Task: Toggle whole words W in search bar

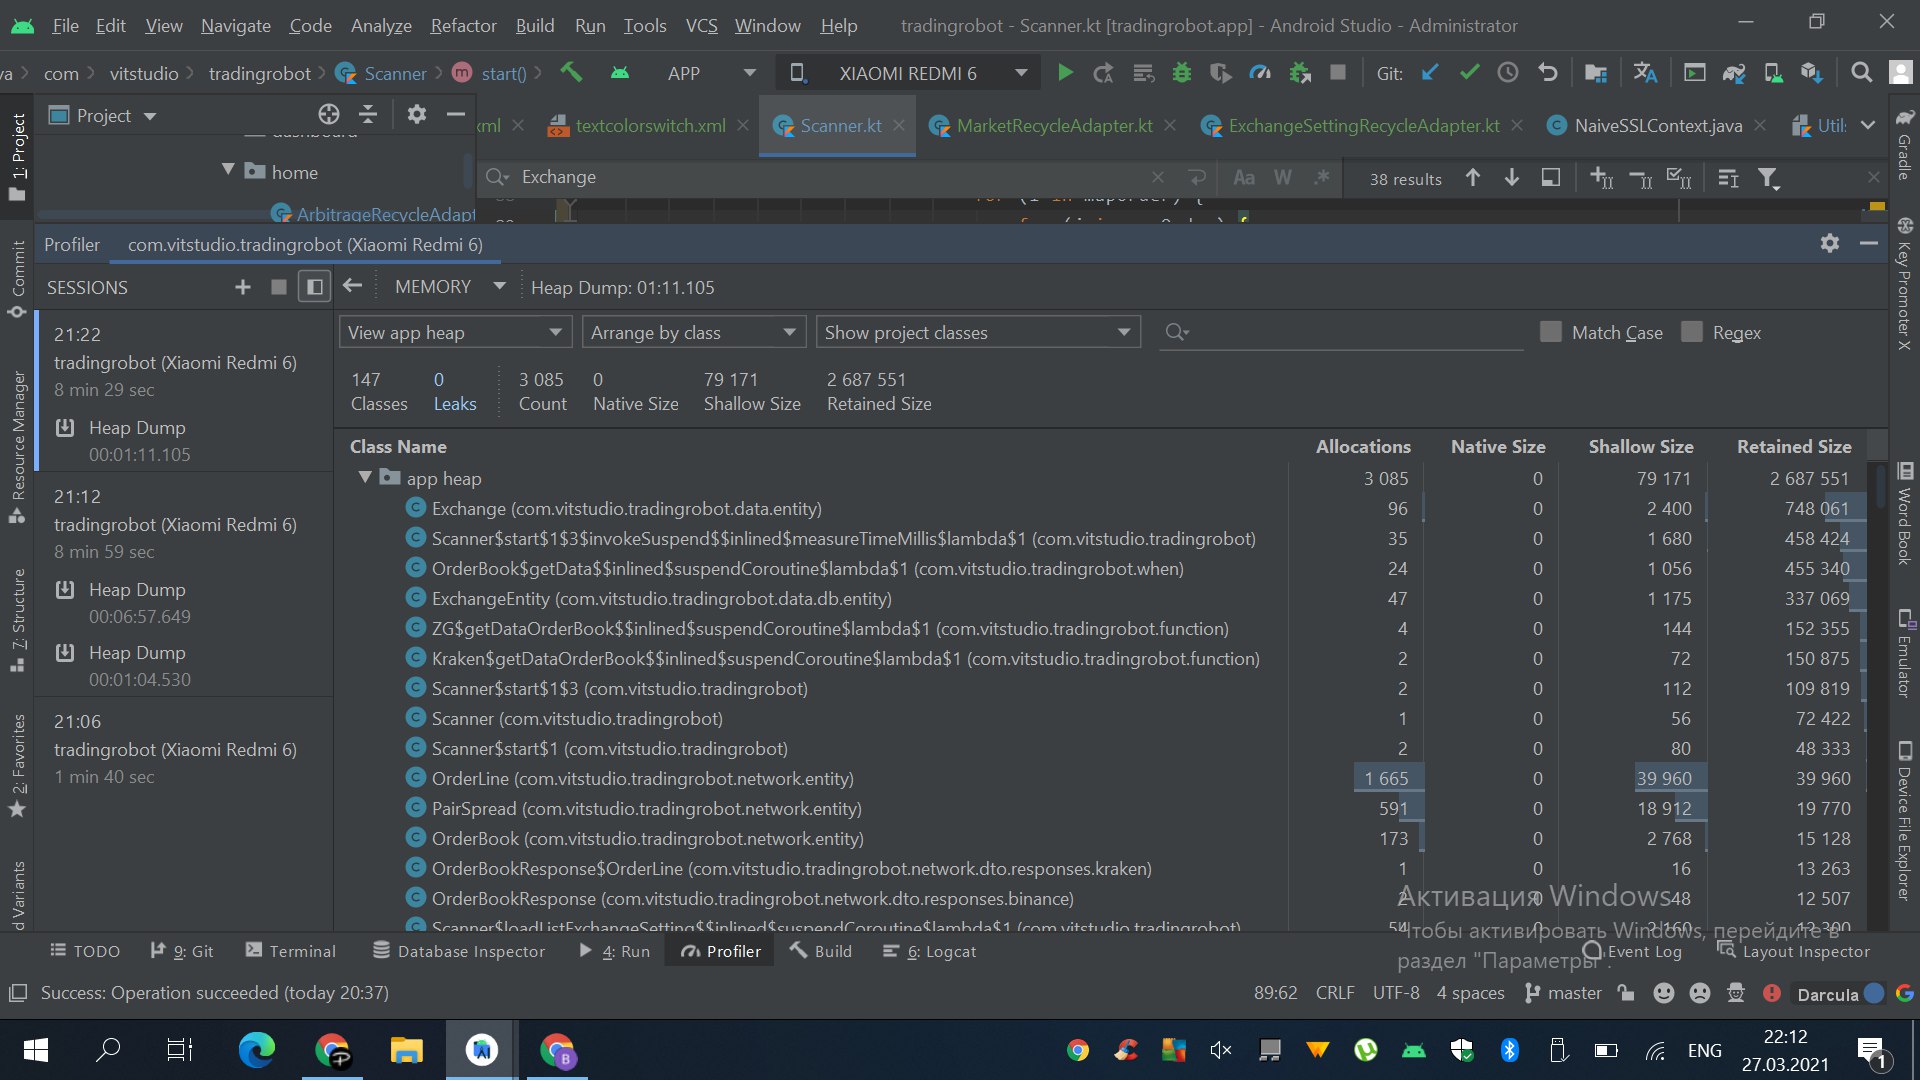Action: click(1283, 178)
